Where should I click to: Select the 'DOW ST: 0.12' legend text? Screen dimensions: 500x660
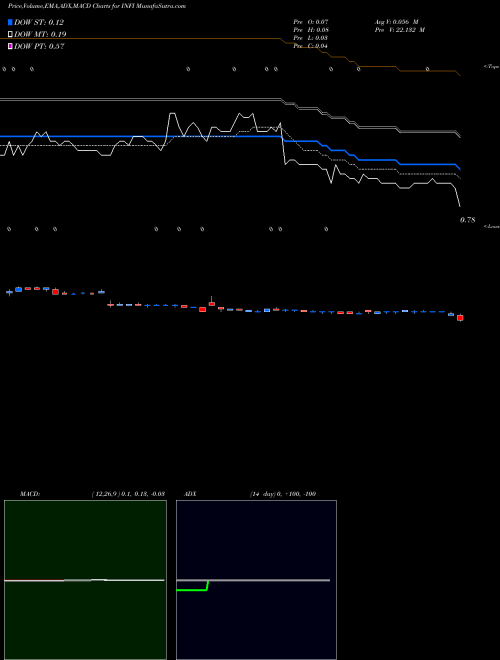39,22
